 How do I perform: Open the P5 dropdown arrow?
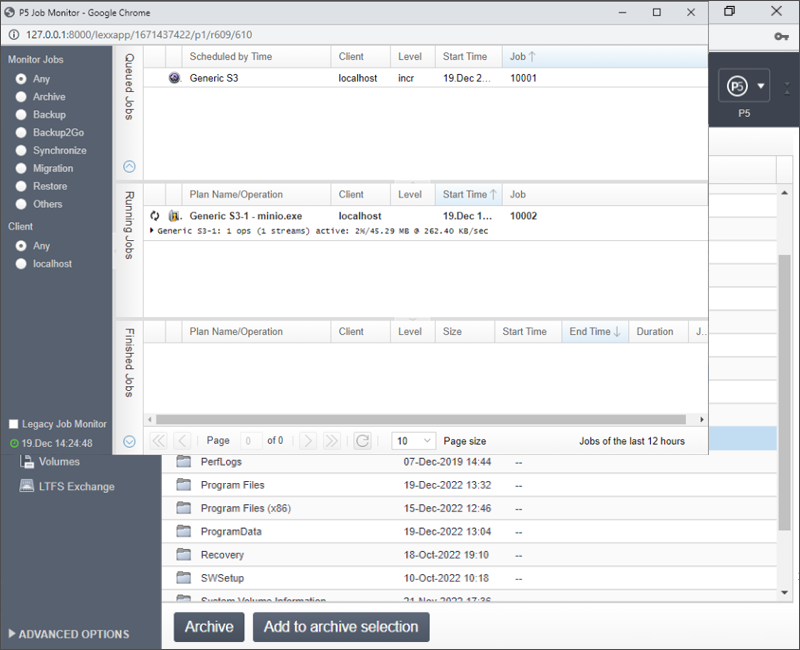[x=761, y=86]
